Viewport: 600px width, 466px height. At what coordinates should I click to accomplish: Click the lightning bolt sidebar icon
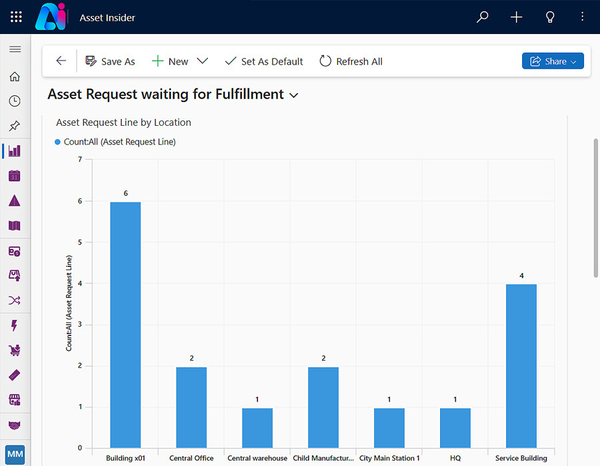pyautogui.click(x=14, y=325)
